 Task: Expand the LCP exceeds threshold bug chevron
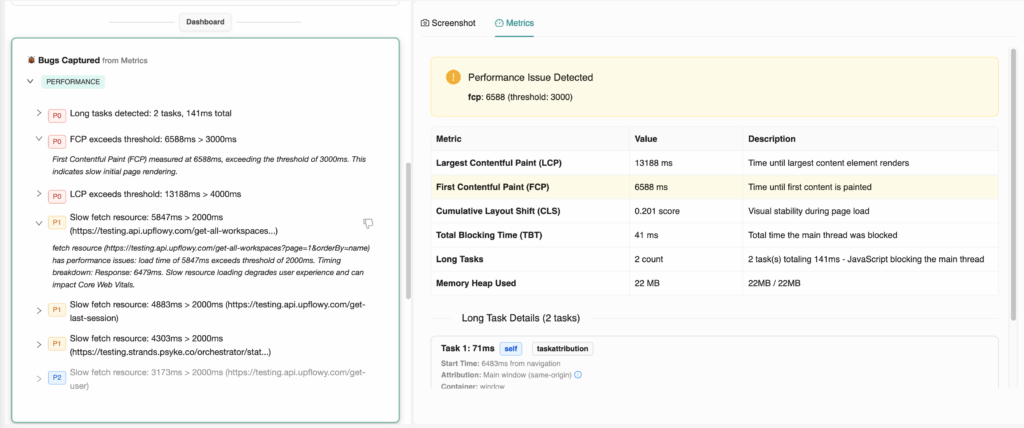pyautogui.click(x=39, y=193)
